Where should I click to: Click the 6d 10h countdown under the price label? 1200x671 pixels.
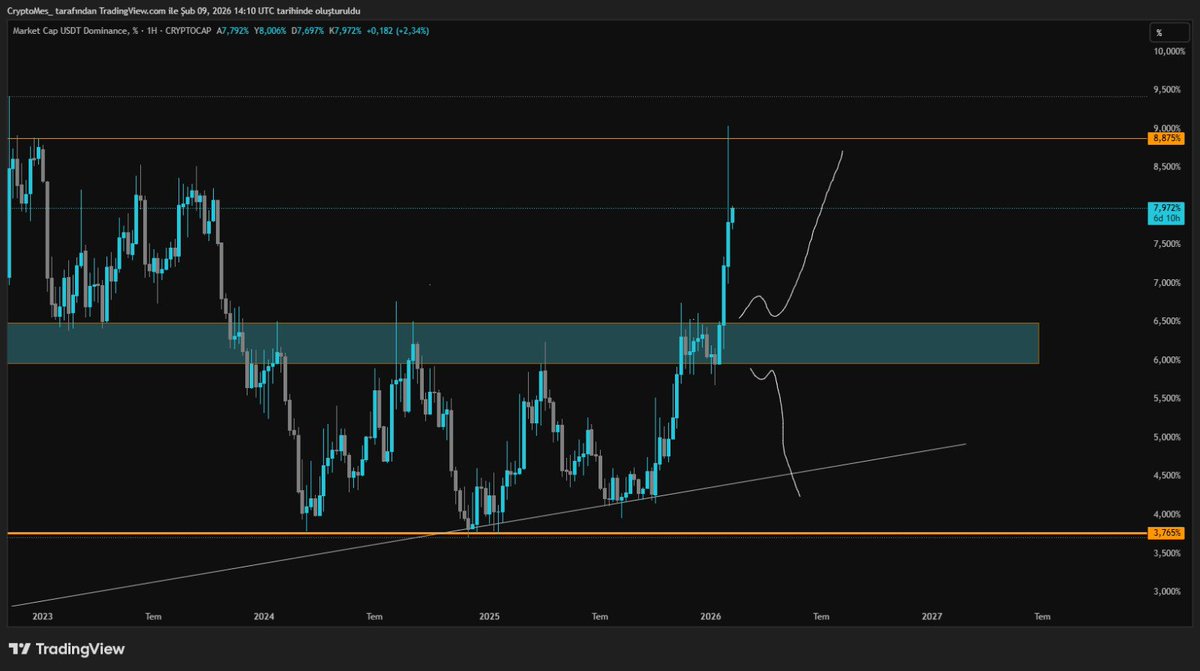tap(1165, 218)
